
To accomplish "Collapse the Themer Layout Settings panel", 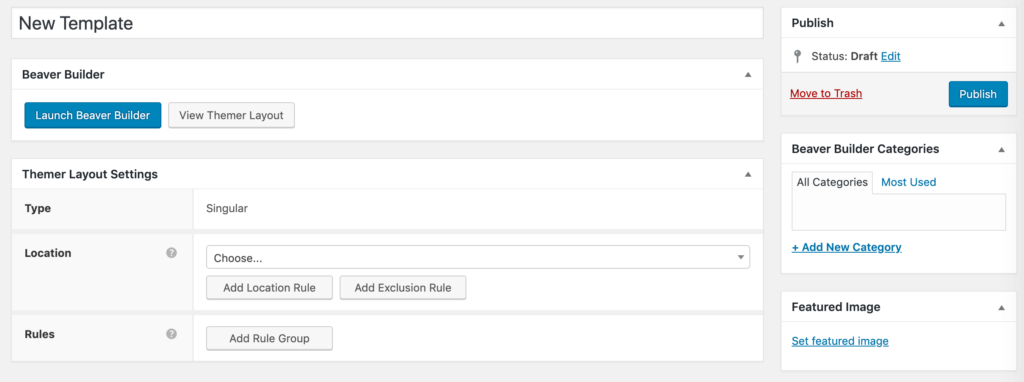I will click(x=748, y=174).
